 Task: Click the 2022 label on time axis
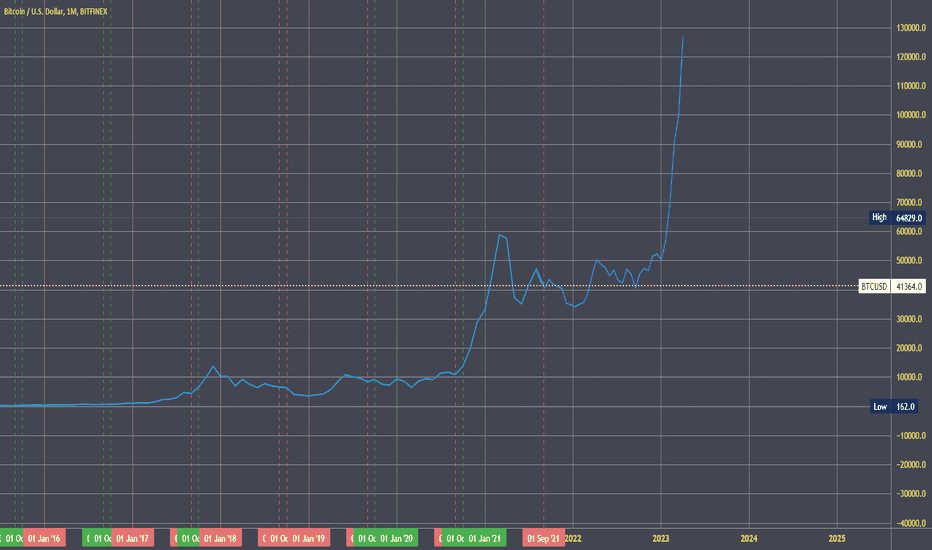[x=574, y=539]
